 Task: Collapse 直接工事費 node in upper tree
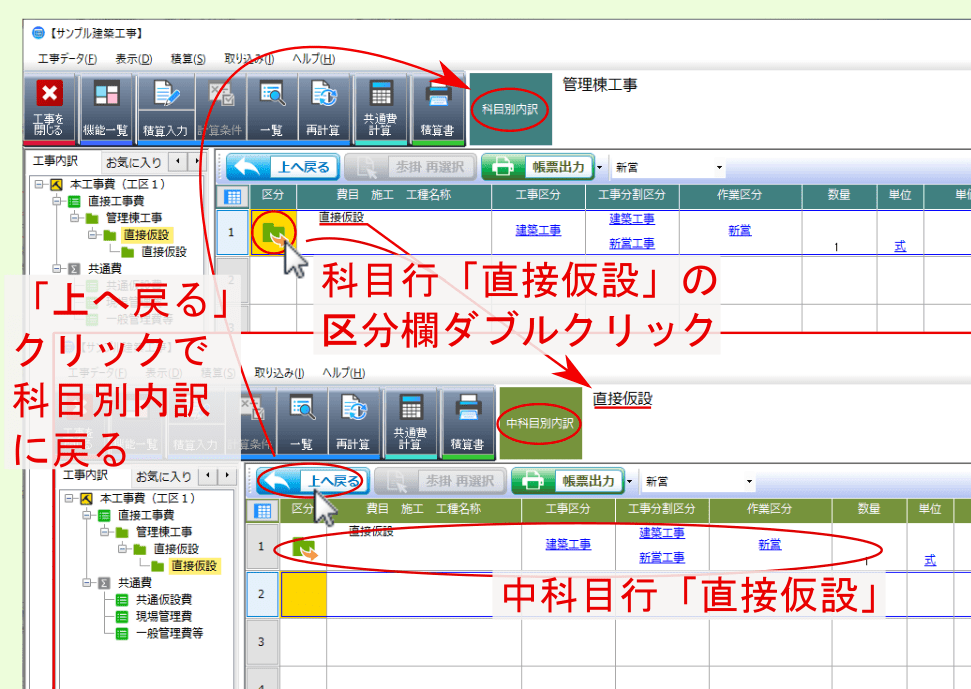pyautogui.click(x=57, y=201)
